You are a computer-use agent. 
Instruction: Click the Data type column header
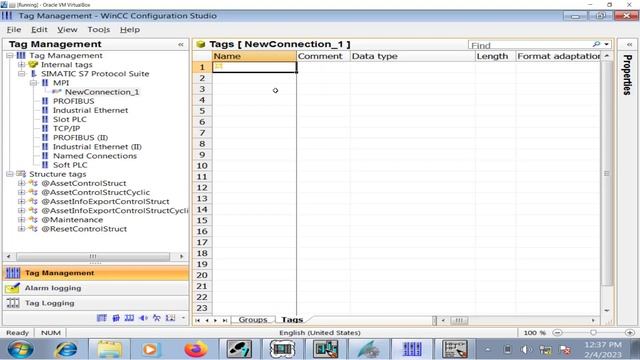pyautogui.click(x=412, y=56)
